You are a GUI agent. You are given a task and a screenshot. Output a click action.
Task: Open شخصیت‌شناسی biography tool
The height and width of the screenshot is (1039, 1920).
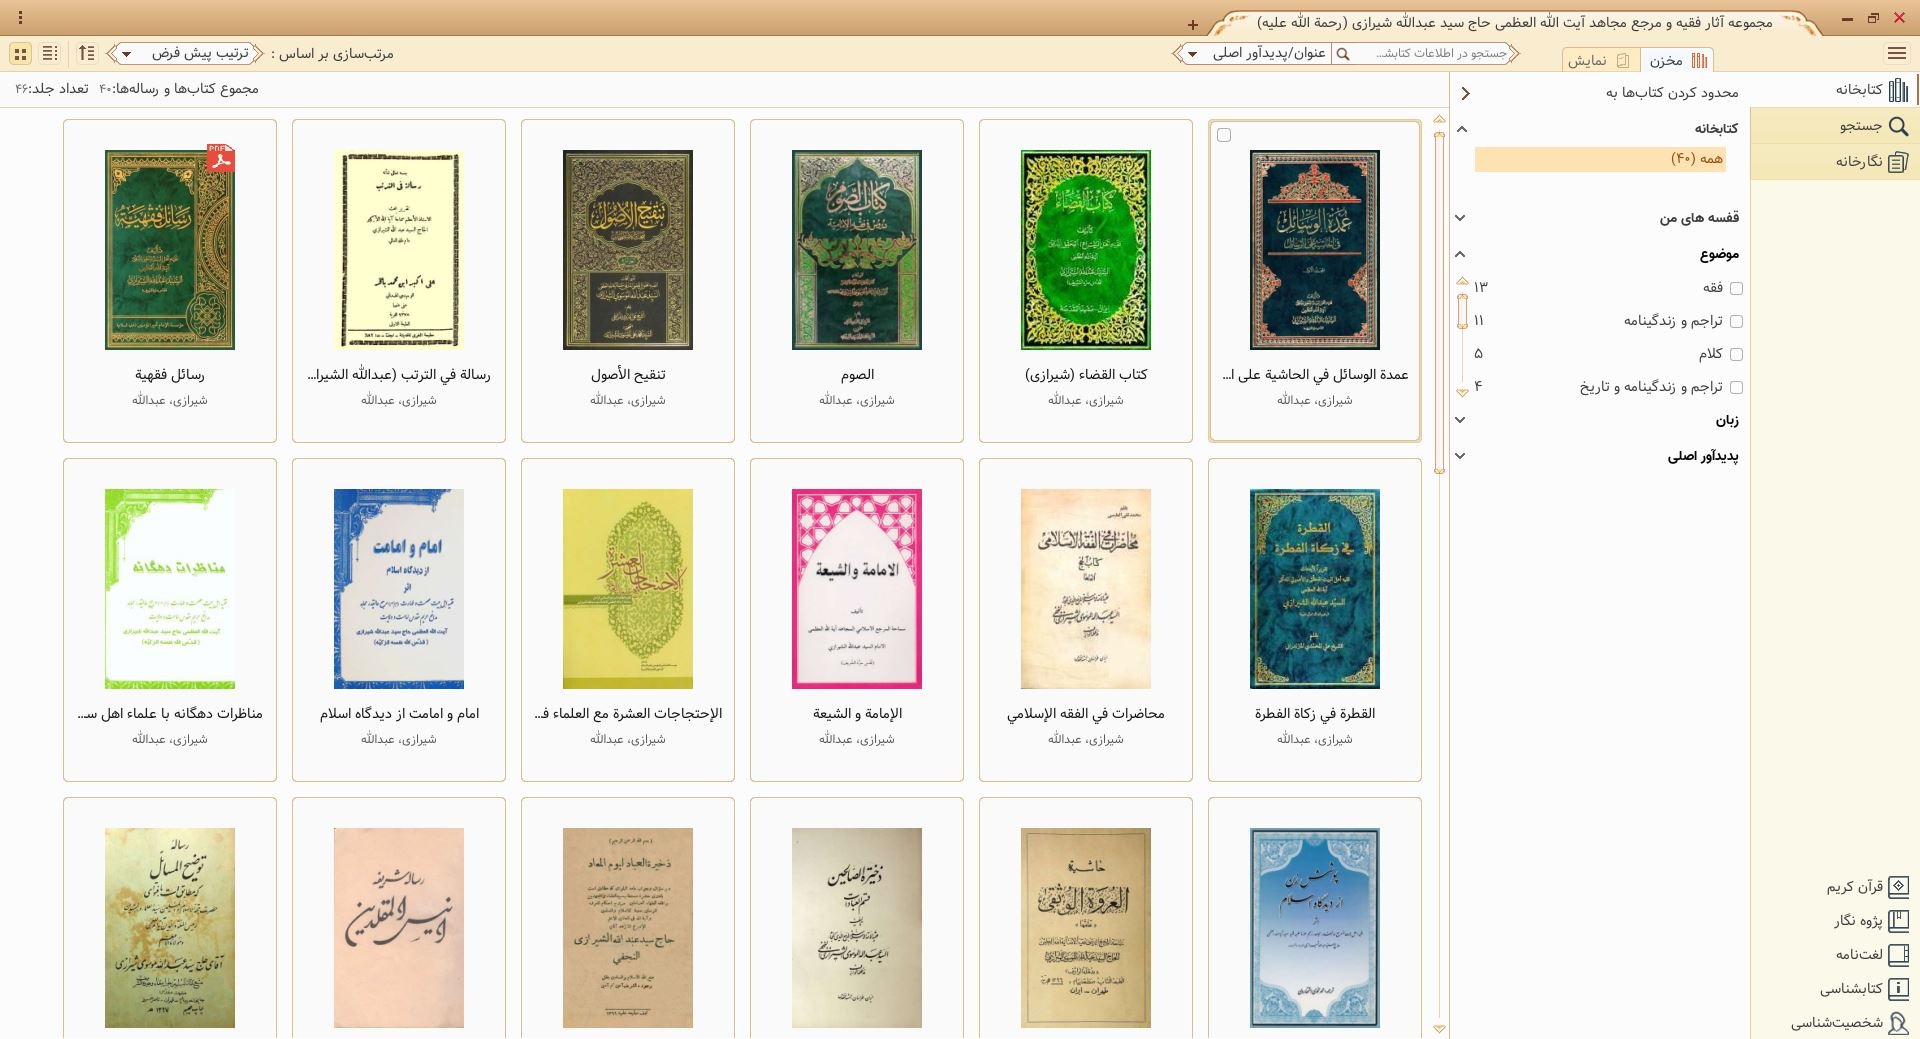pos(1850,1022)
